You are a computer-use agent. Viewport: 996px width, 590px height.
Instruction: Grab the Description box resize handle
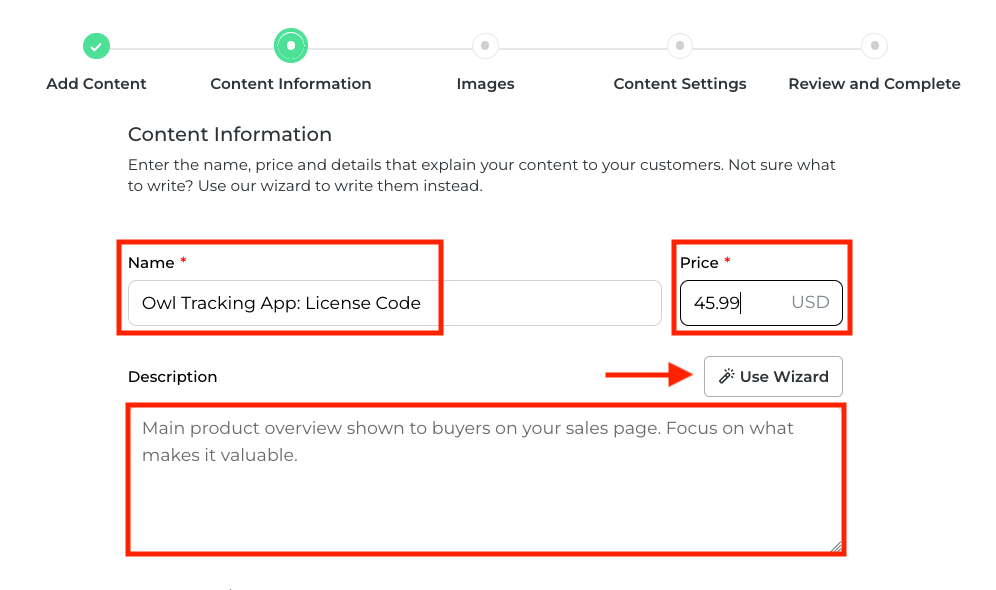836,546
